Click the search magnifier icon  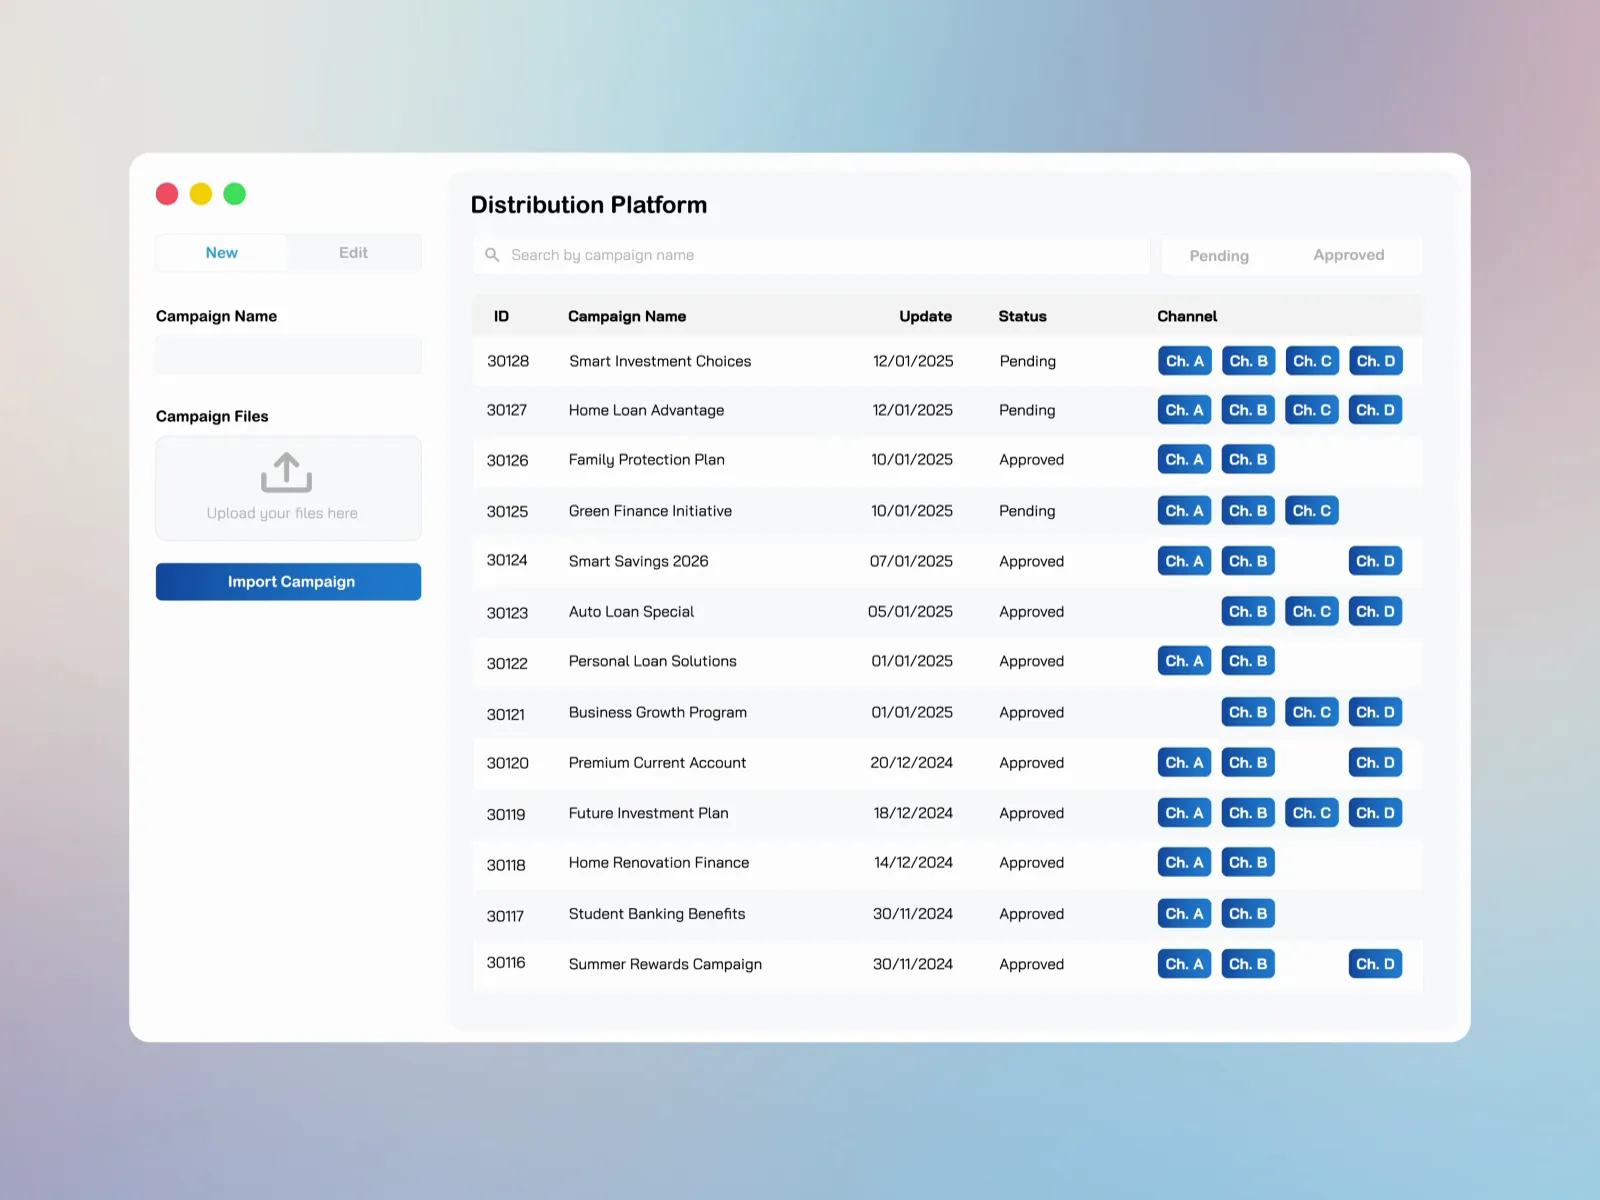[x=492, y=255]
